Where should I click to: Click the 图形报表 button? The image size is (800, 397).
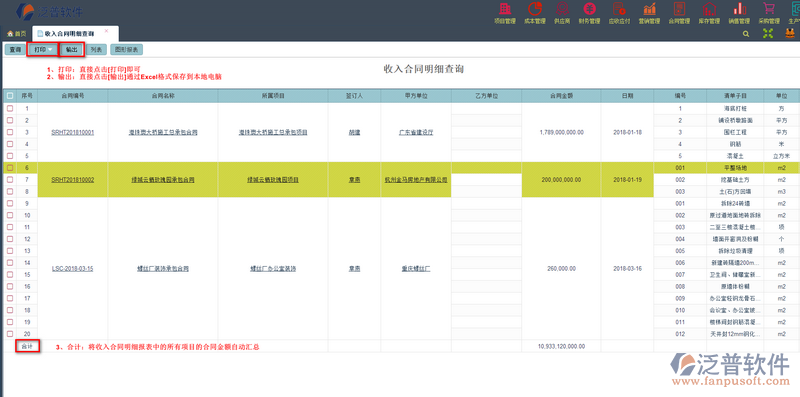pos(127,49)
